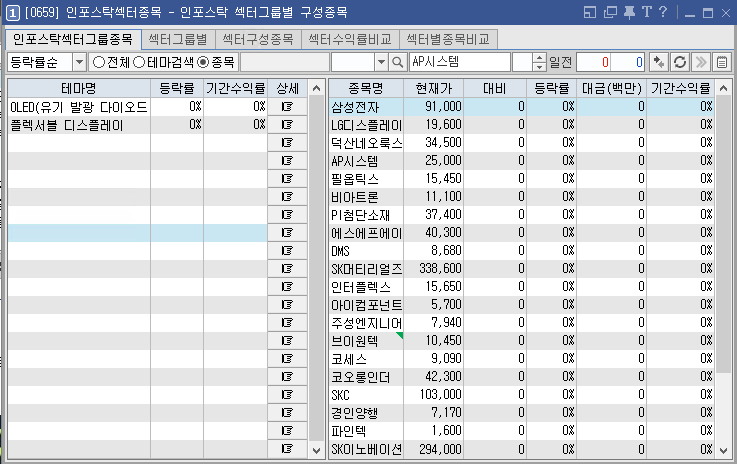This screenshot has height=464, width=737.
Task: Select SKC stock row
Action: coord(522,394)
